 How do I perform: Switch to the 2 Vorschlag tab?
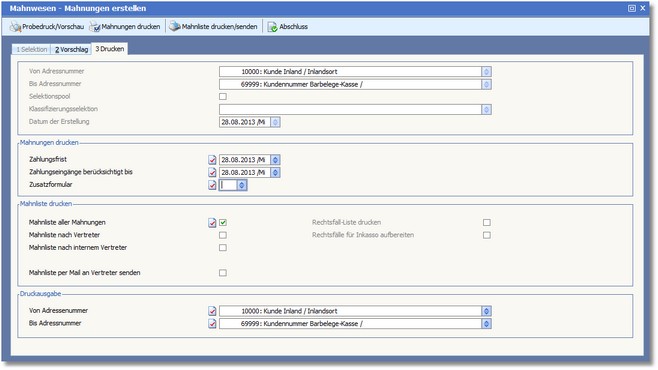click(x=71, y=50)
